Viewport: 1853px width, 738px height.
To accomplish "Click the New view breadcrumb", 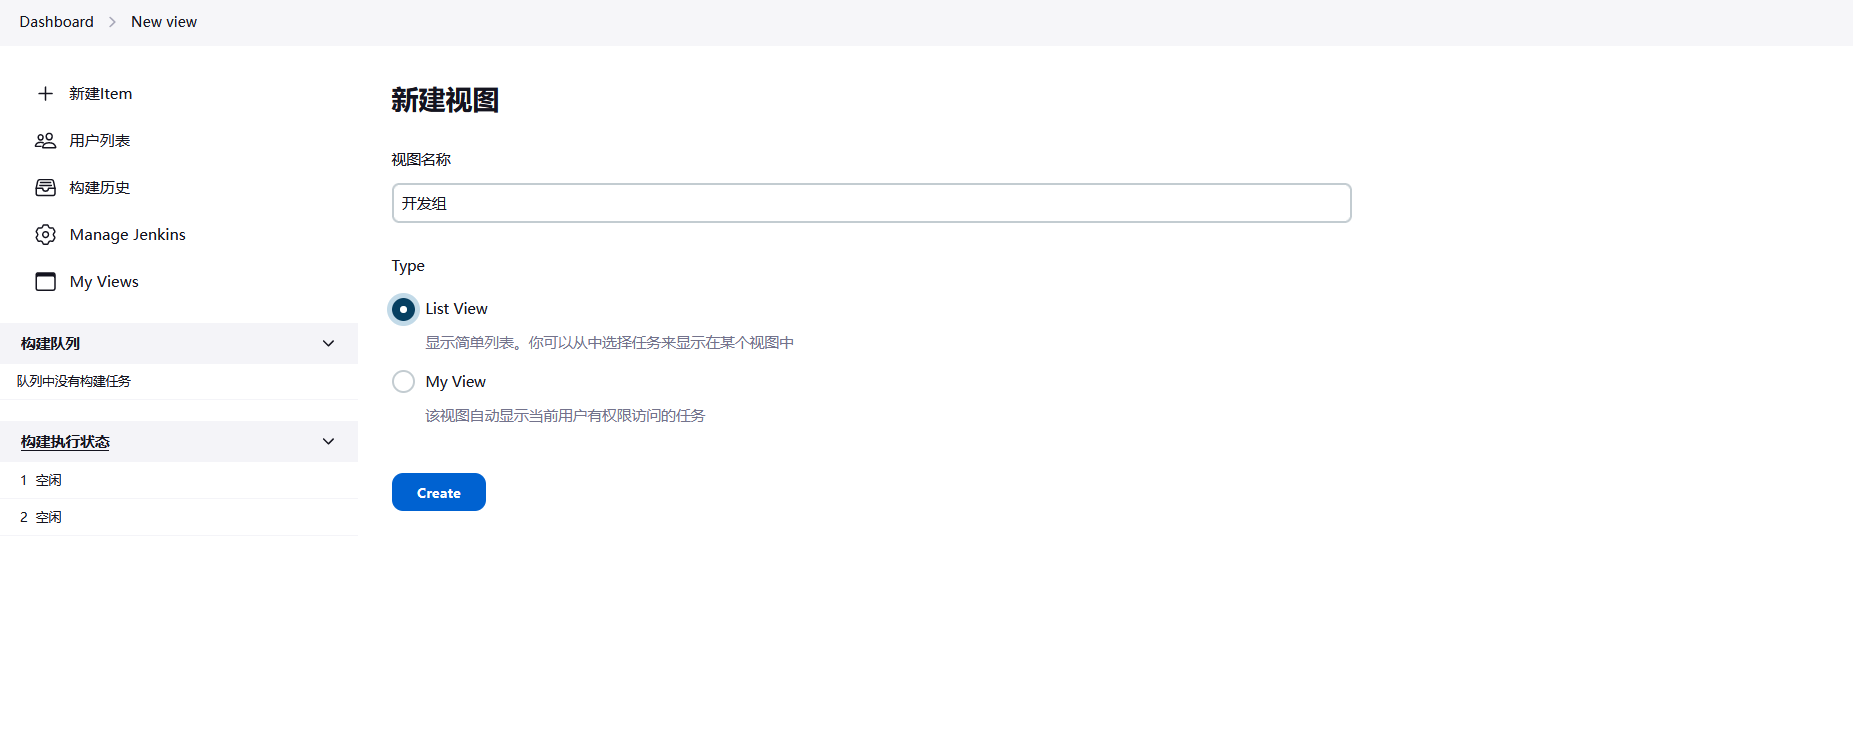I will point(164,21).
